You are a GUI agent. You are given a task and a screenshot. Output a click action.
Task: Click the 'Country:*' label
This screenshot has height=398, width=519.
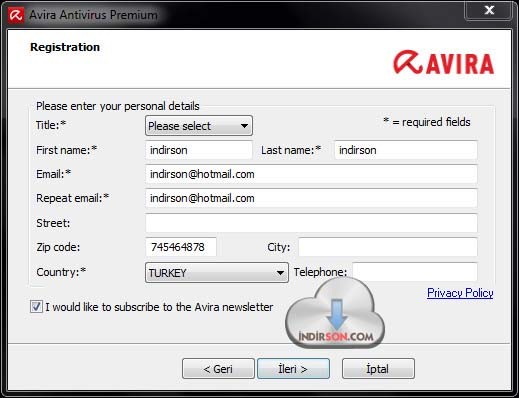coord(61,272)
